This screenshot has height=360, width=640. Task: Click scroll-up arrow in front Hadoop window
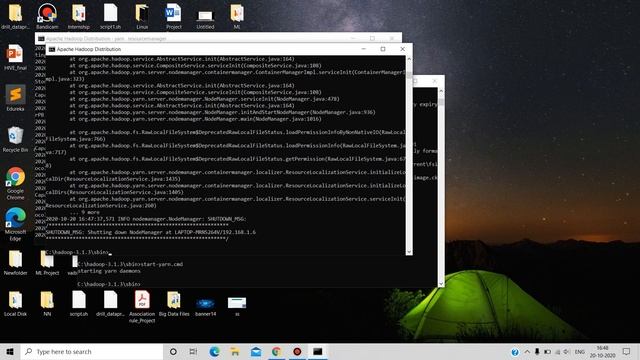(x=409, y=59)
